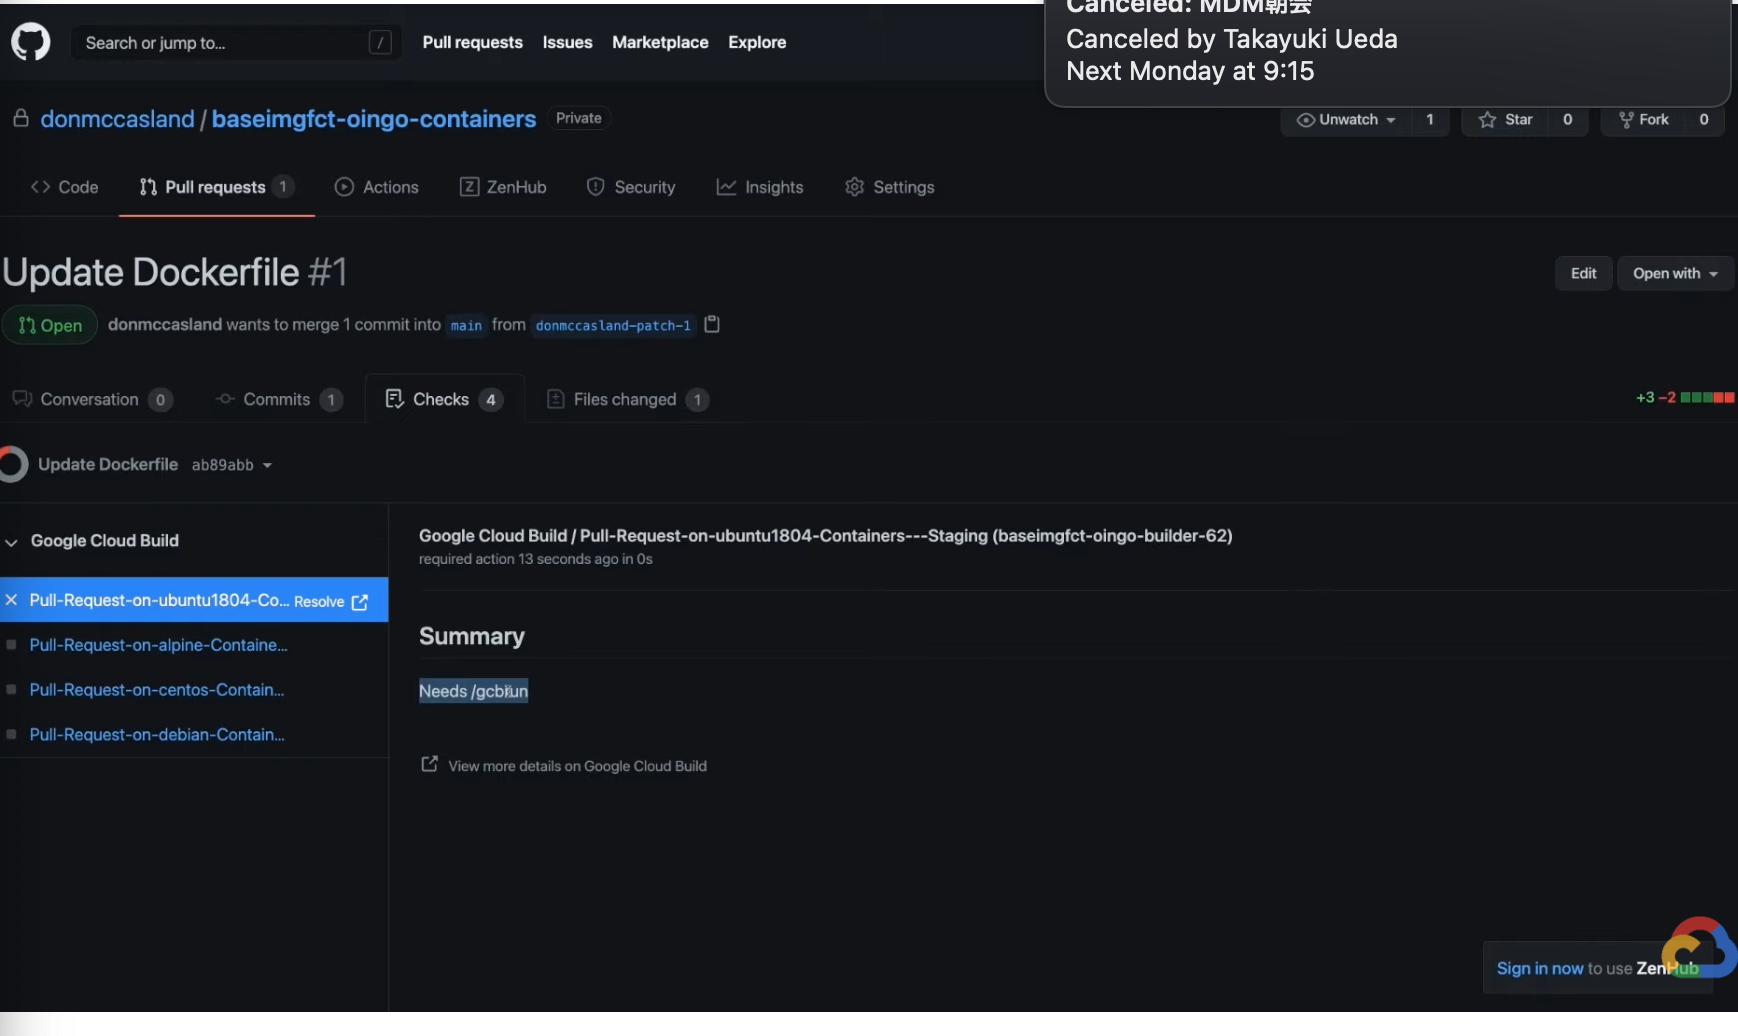The image size is (1738, 1036).
Task: Click the commit status spinner icon
Action: 13,464
